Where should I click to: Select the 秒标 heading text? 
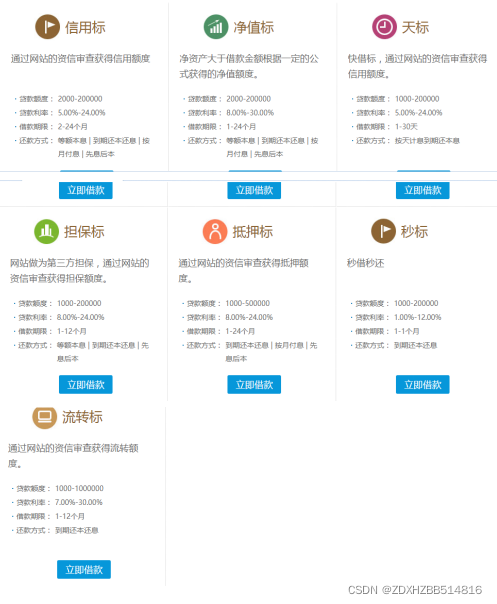pyautogui.click(x=415, y=232)
